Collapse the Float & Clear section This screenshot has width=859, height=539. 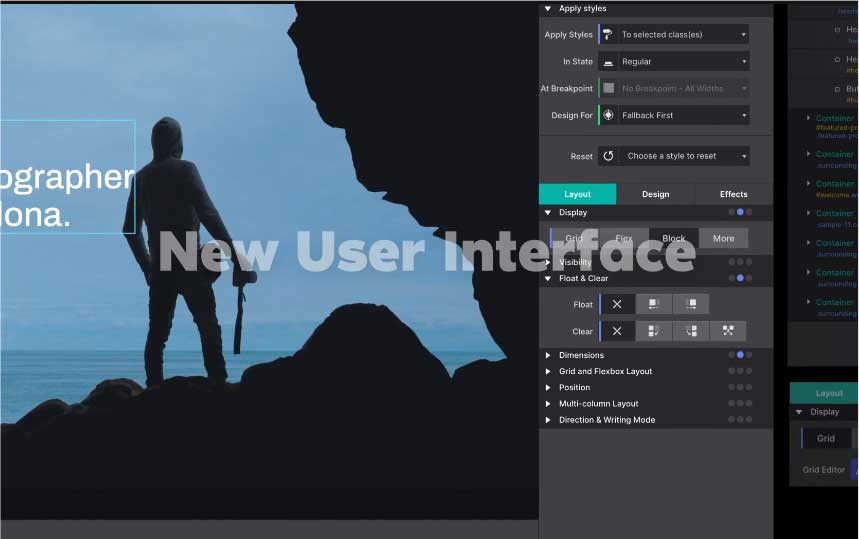click(x=548, y=278)
